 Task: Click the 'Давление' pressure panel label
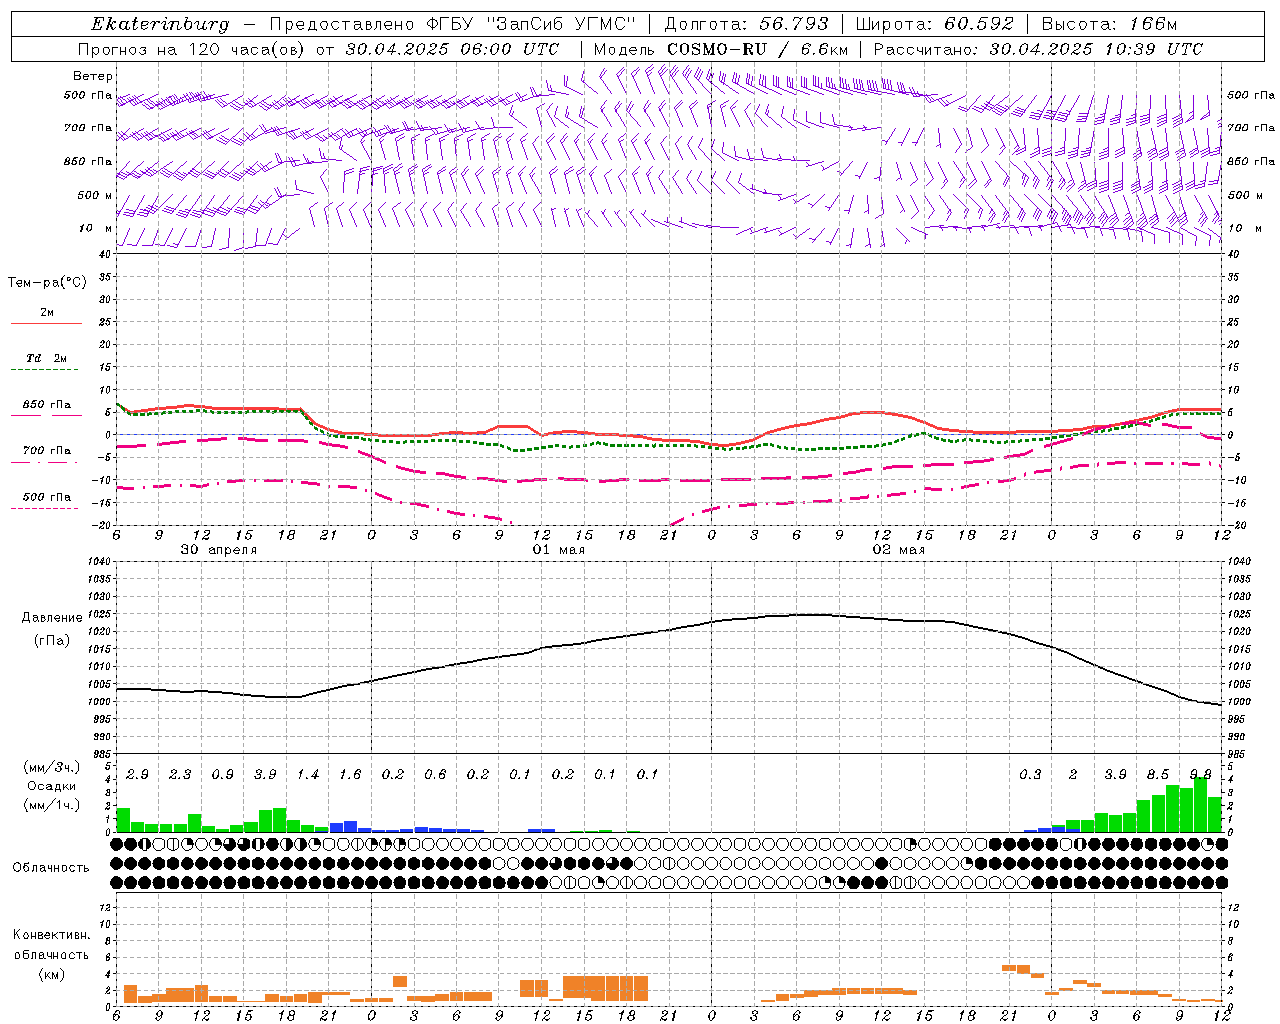pos(52,618)
